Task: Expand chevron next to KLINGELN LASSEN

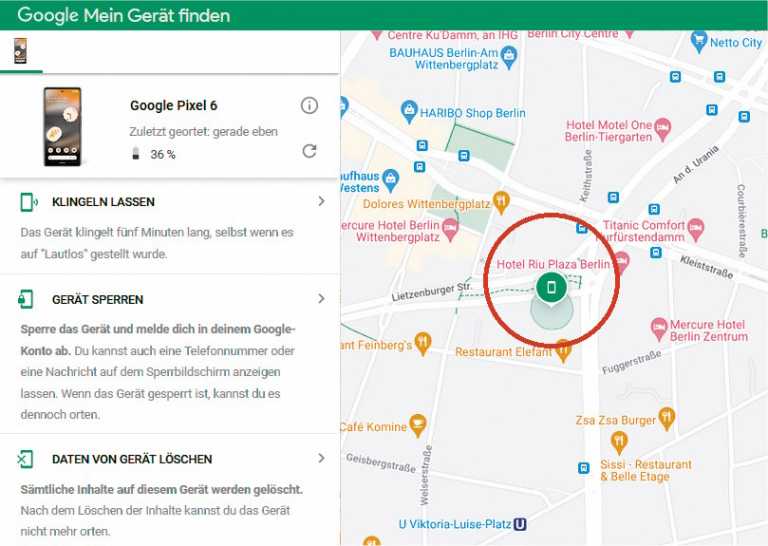Action: click(x=321, y=201)
